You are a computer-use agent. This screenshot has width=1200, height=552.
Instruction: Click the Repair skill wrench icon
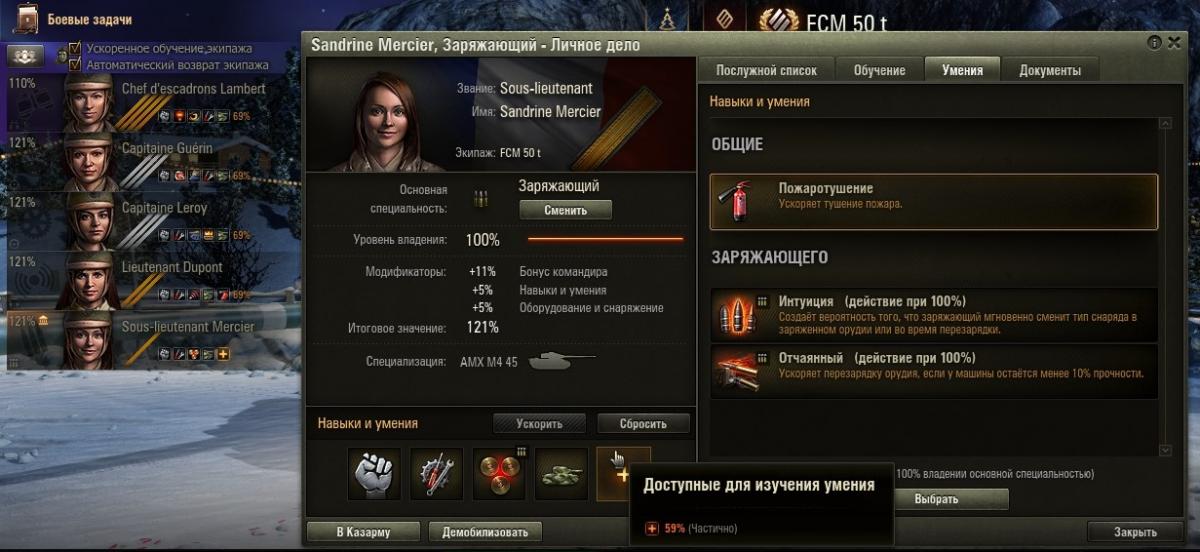coord(437,474)
